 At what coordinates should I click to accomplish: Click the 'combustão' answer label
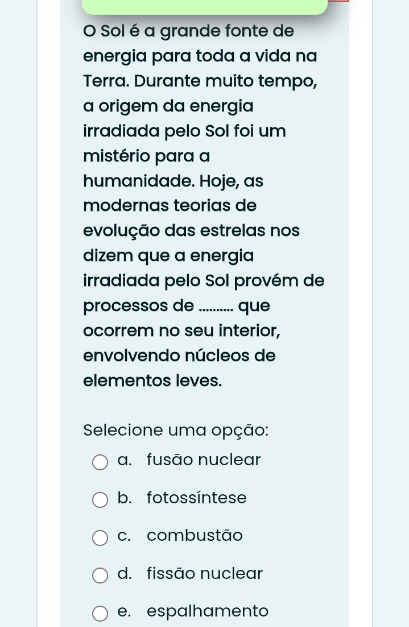pos(195,535)
